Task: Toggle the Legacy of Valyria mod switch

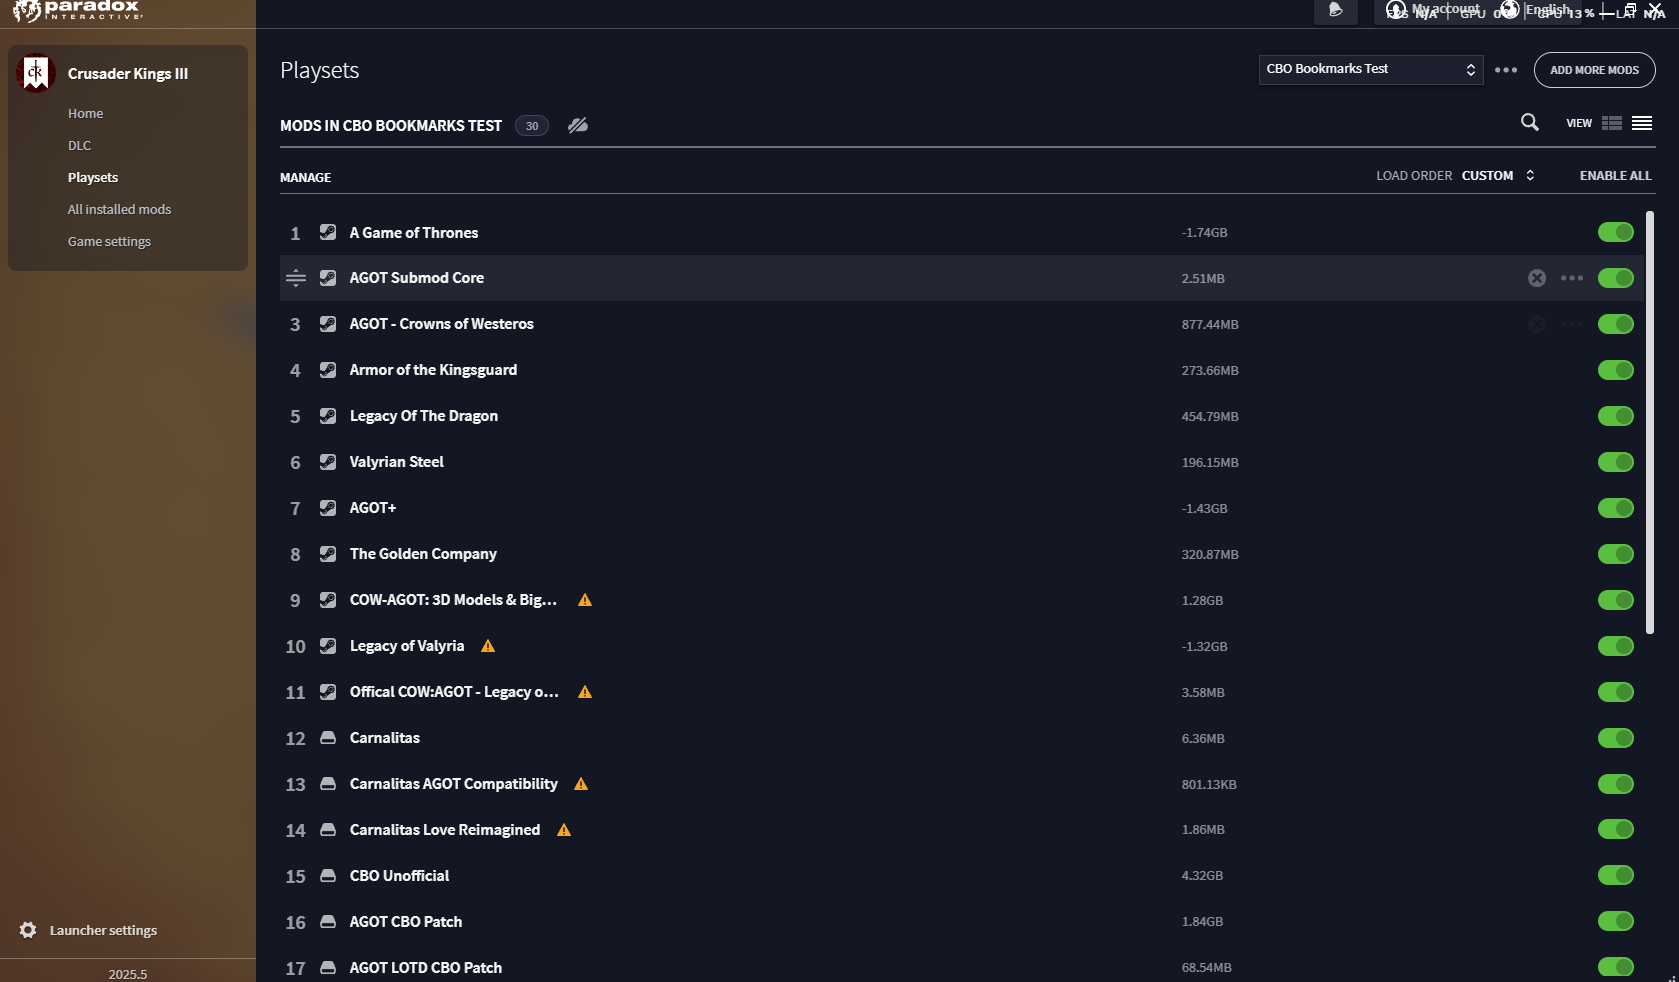Action: coord(1616,646)
